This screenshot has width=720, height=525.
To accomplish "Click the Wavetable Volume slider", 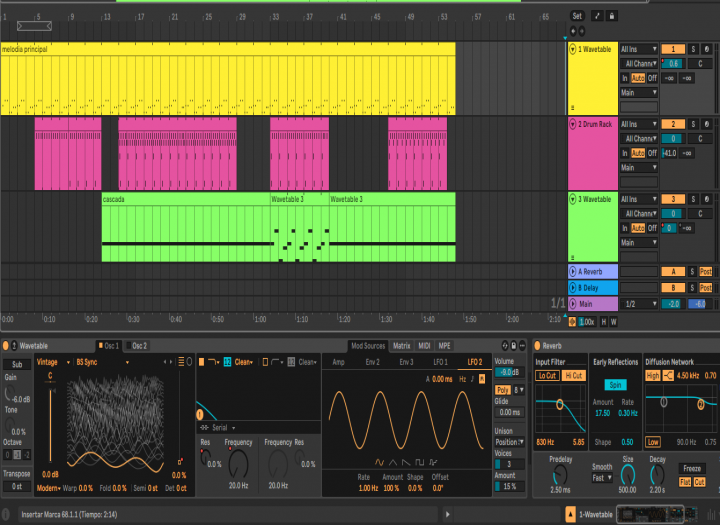I will tap(508, 372).
